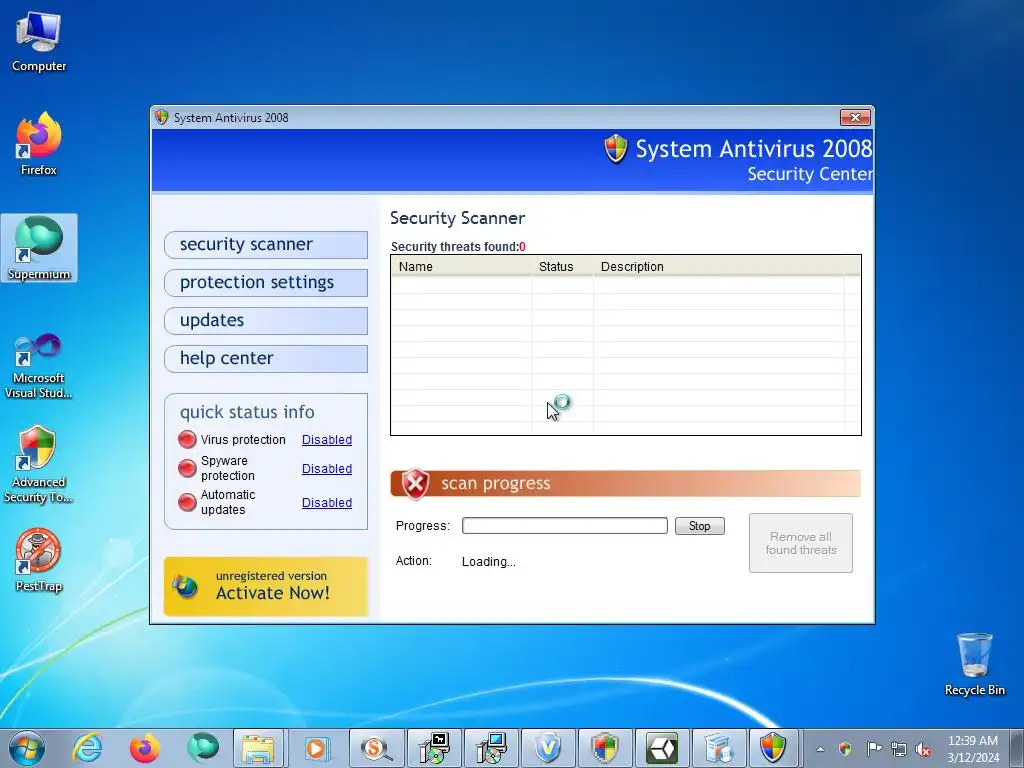The image size is (1024, 768).
Task: Click Disabled link for Virus protection
Action: pyautogui.click(x=327, y=440)
